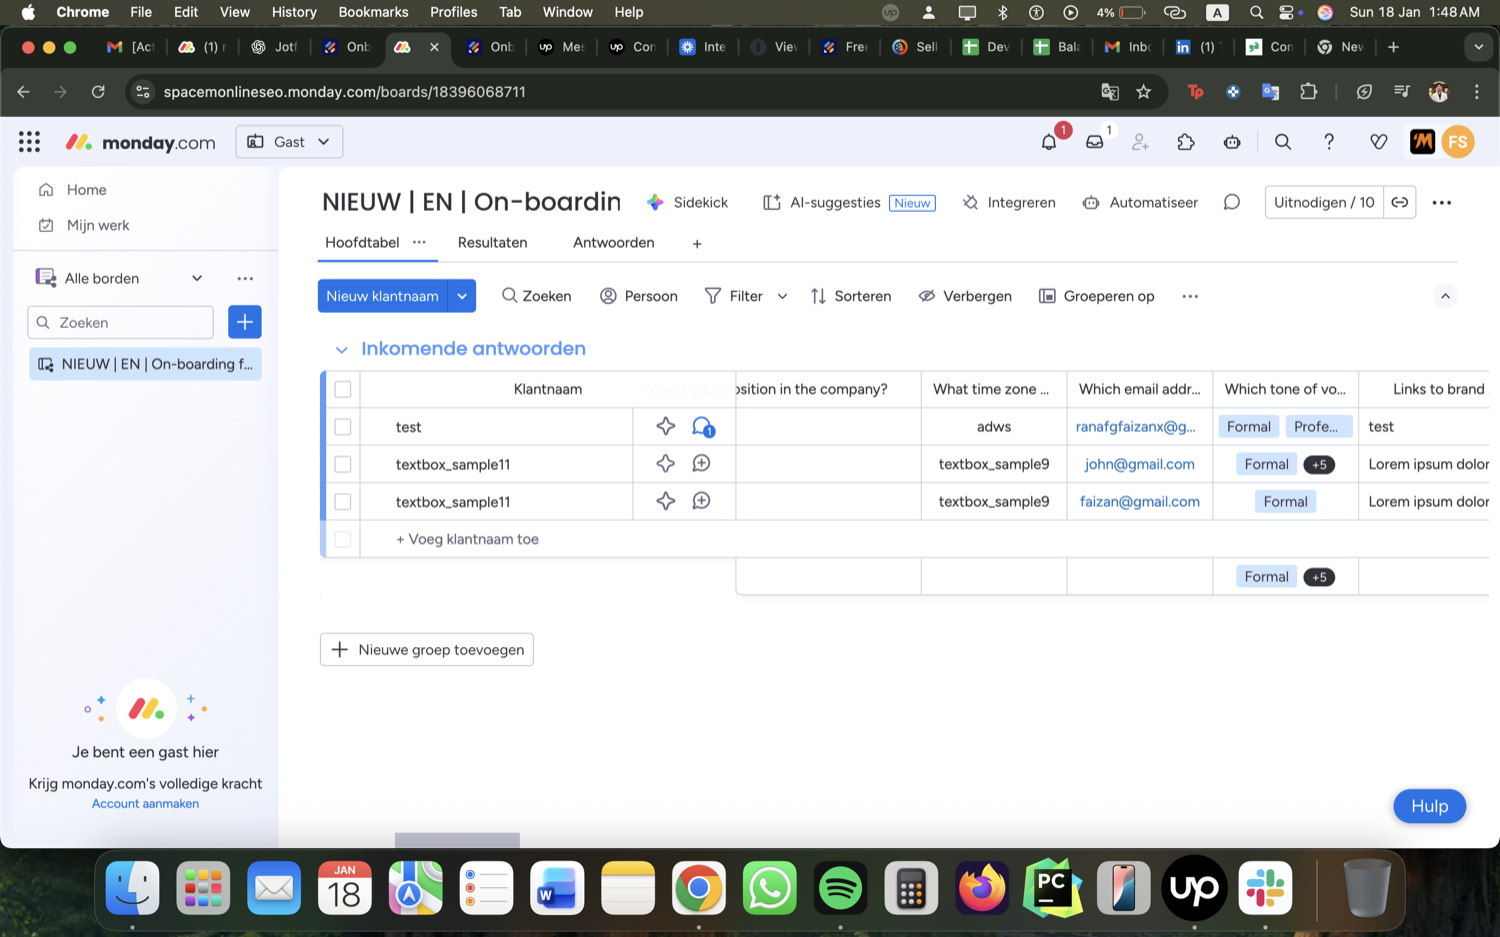Viewport: 1500px width, 937px height.
Task: Switch to Resultaten tab
Action: tap(492, 242)
